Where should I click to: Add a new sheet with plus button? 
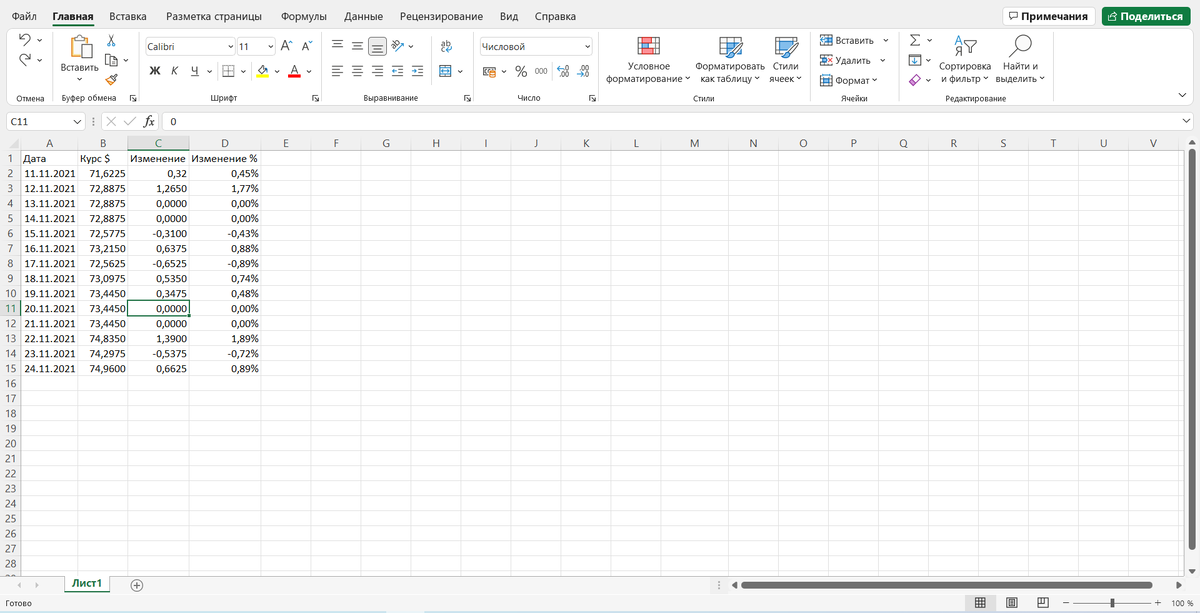tap(137, 584)
